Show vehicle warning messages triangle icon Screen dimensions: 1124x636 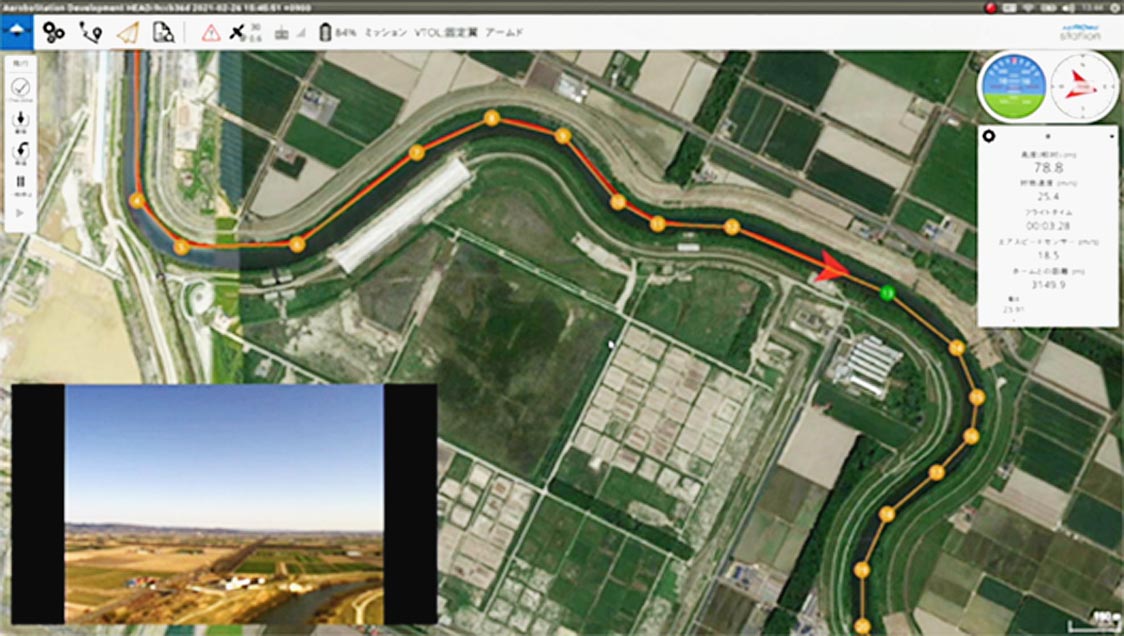tap(211, 33)
